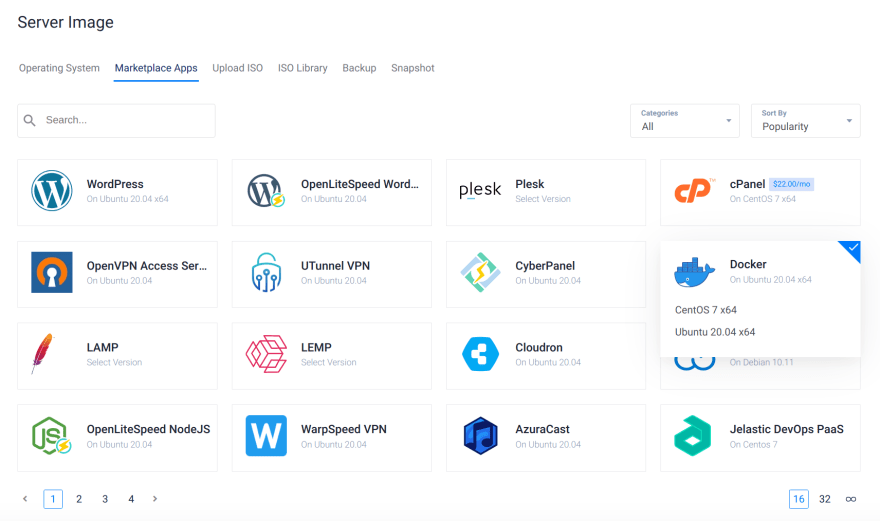Click the Plesk logo
This screenshot has width=880, height=521.
480,190
